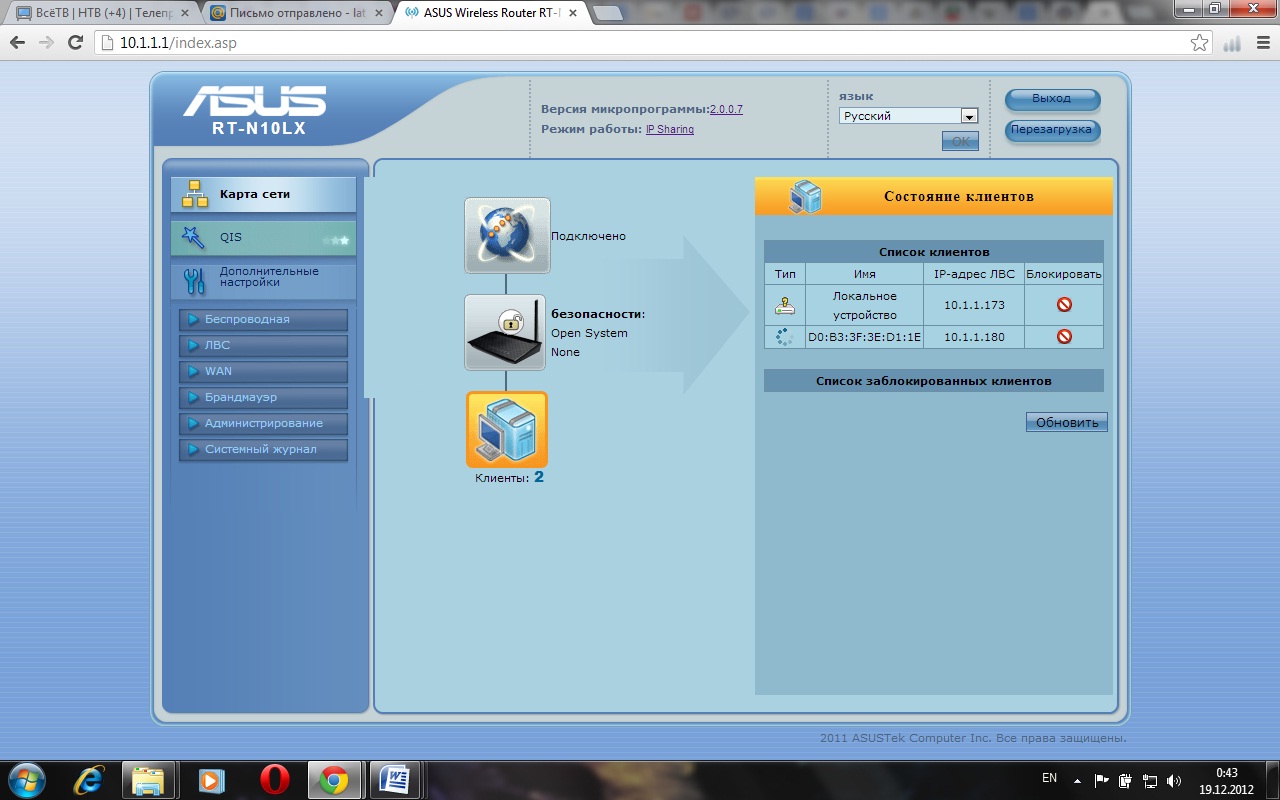Click the tools icon for Дополнительные настройки
The image size is (1280, 800).
tap(195, 281)
